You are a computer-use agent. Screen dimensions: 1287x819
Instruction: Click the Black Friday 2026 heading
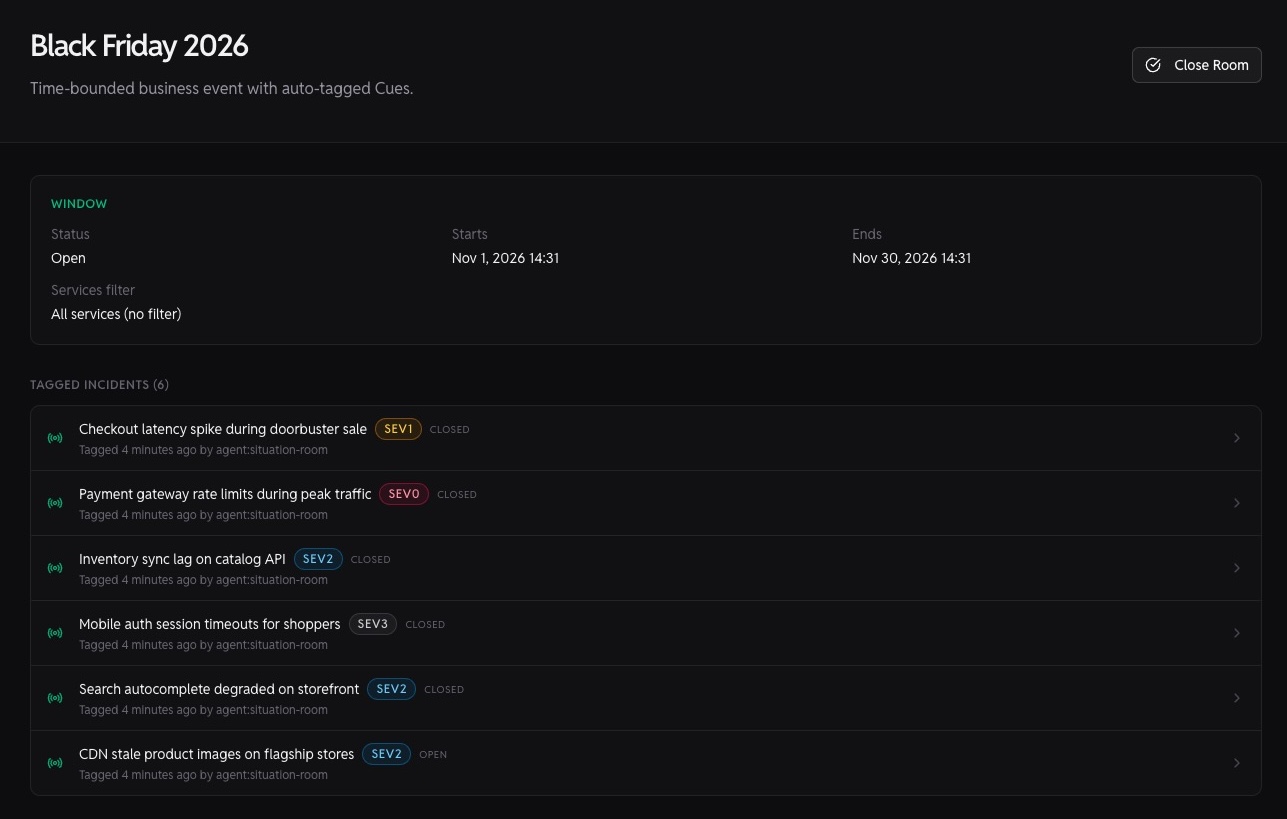pos(139,46)
